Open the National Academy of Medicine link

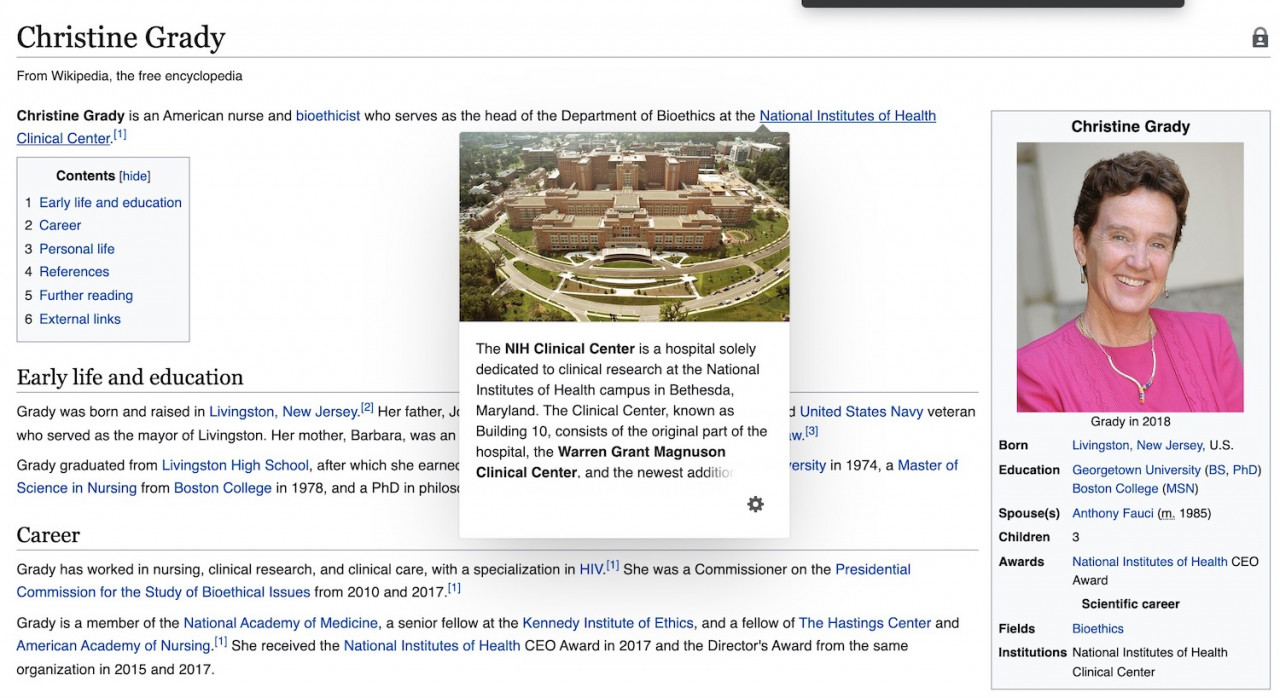point(280,623)
